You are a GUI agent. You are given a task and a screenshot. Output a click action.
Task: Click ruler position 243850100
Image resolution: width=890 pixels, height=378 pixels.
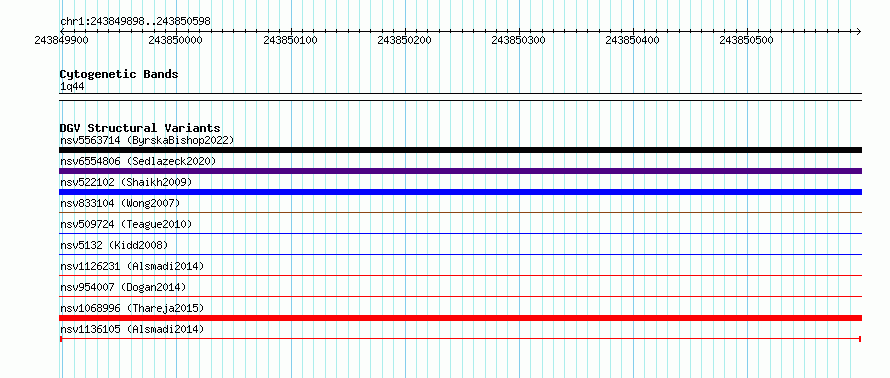tap(291, 41)
